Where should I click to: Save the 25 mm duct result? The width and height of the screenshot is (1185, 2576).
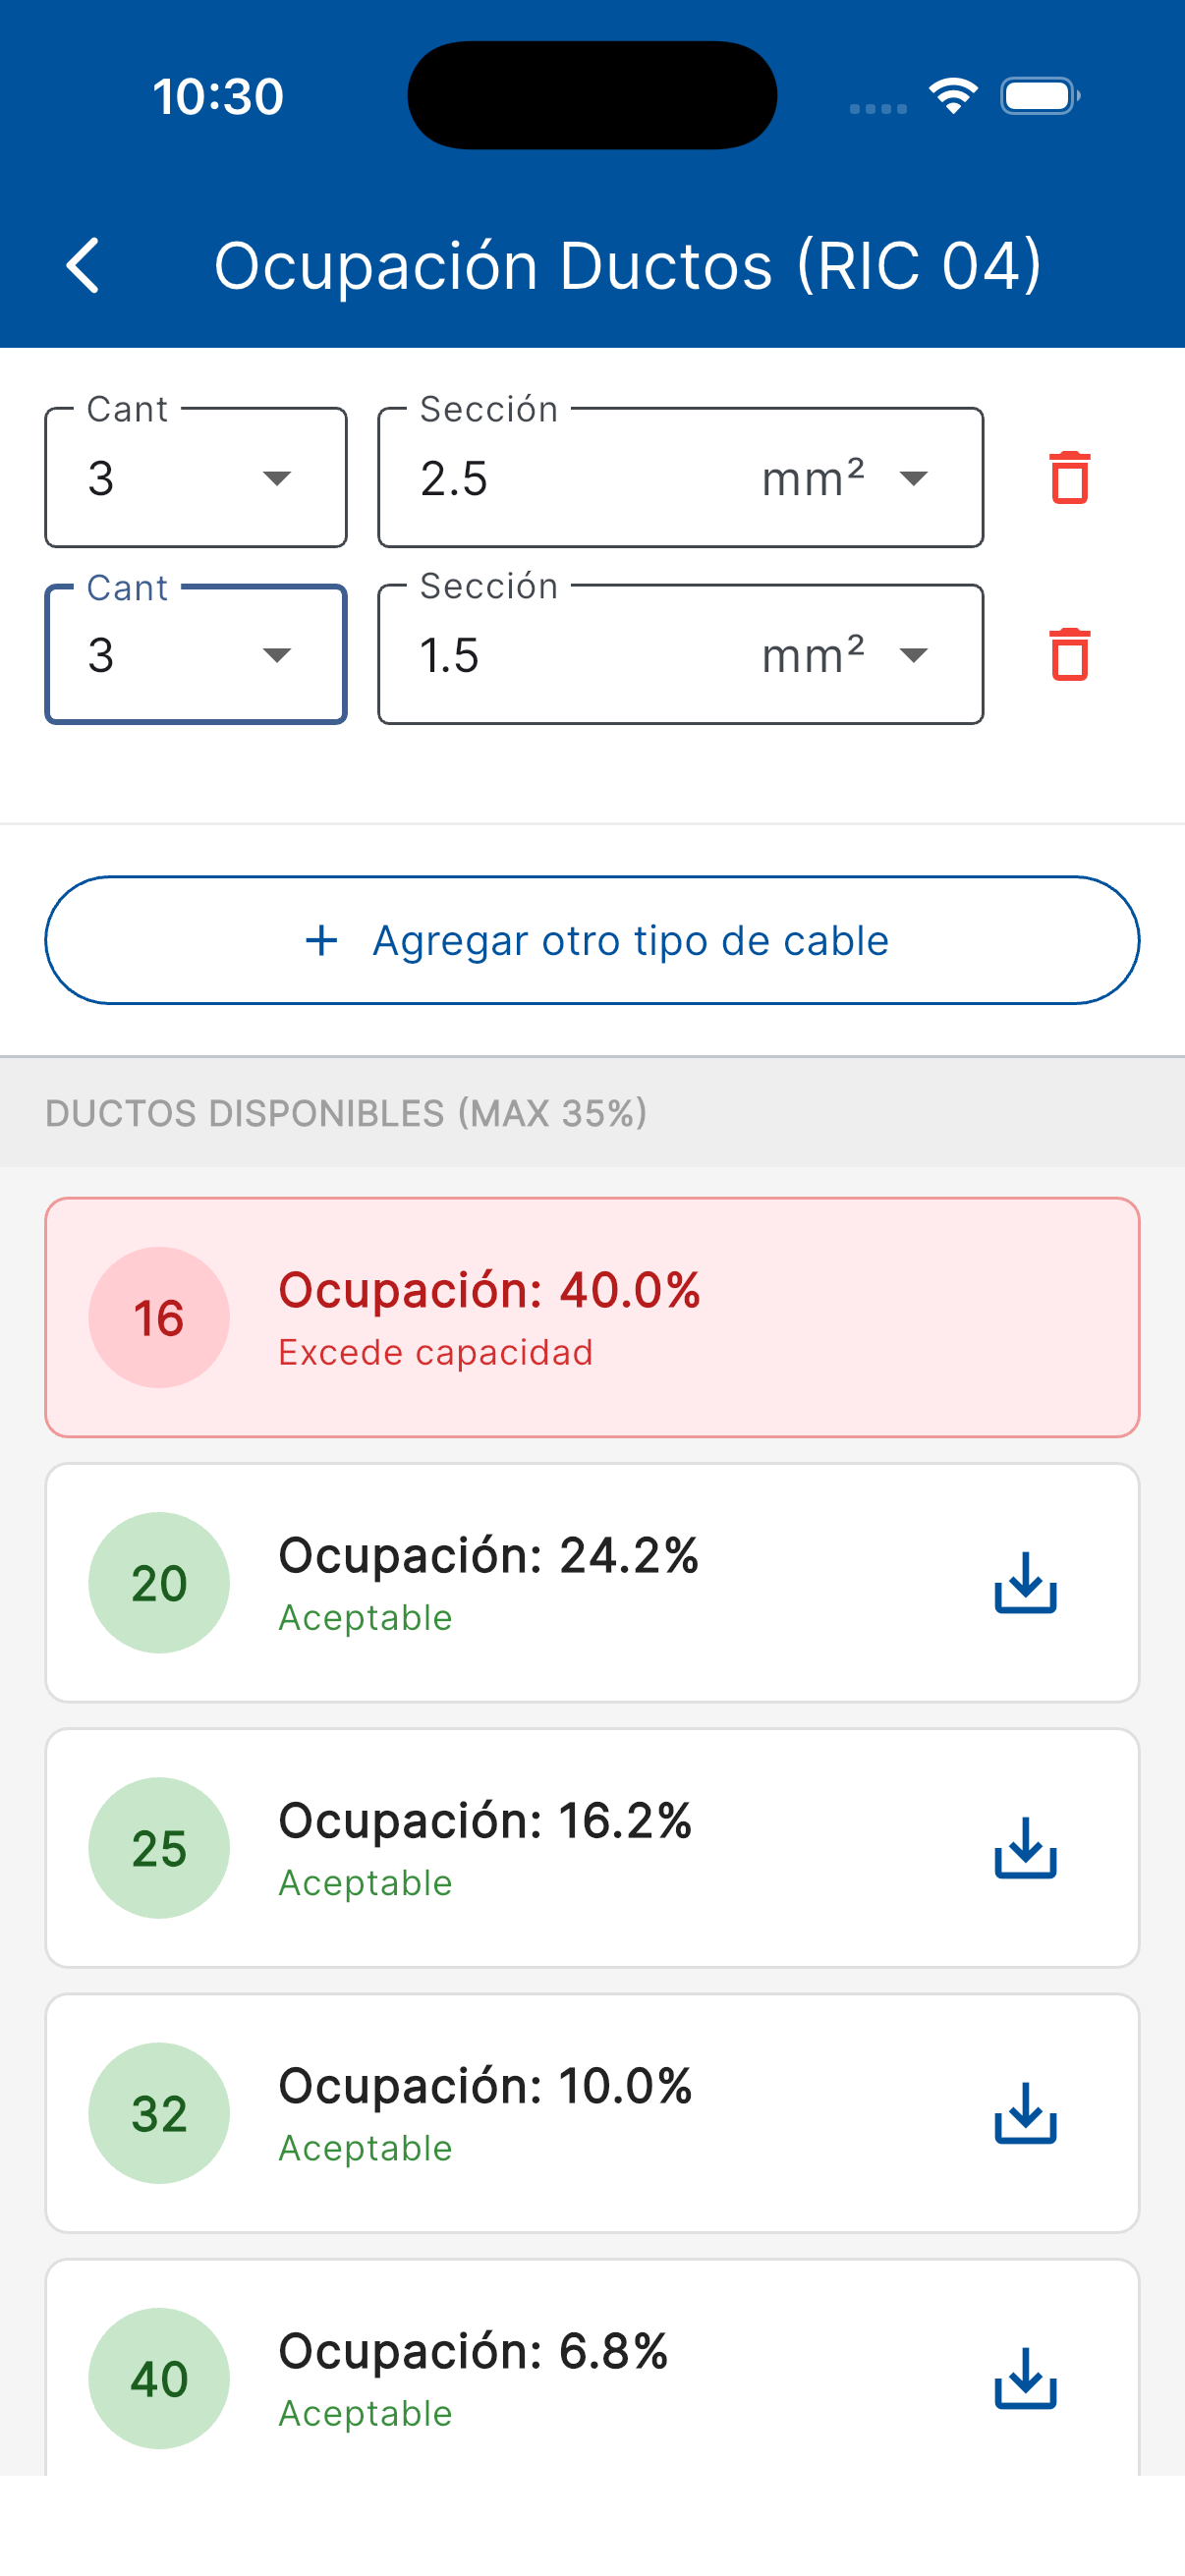(1025, 1848)
